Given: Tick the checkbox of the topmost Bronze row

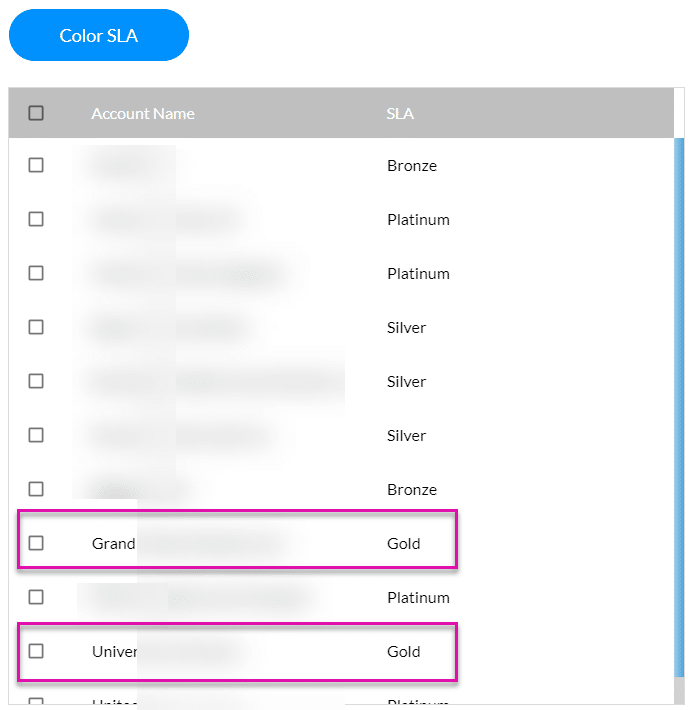Looking at the screenshot, I should tap(36, 165).
